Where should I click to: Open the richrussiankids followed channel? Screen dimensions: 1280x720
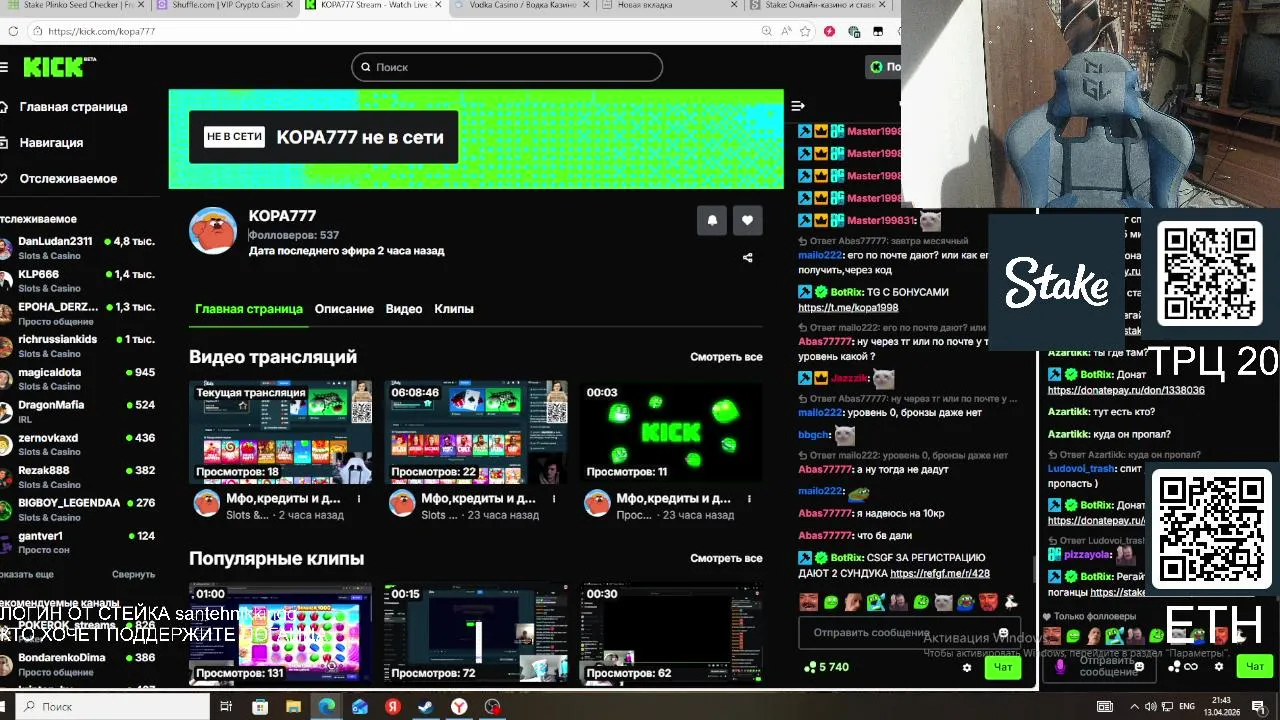(78, 346)
